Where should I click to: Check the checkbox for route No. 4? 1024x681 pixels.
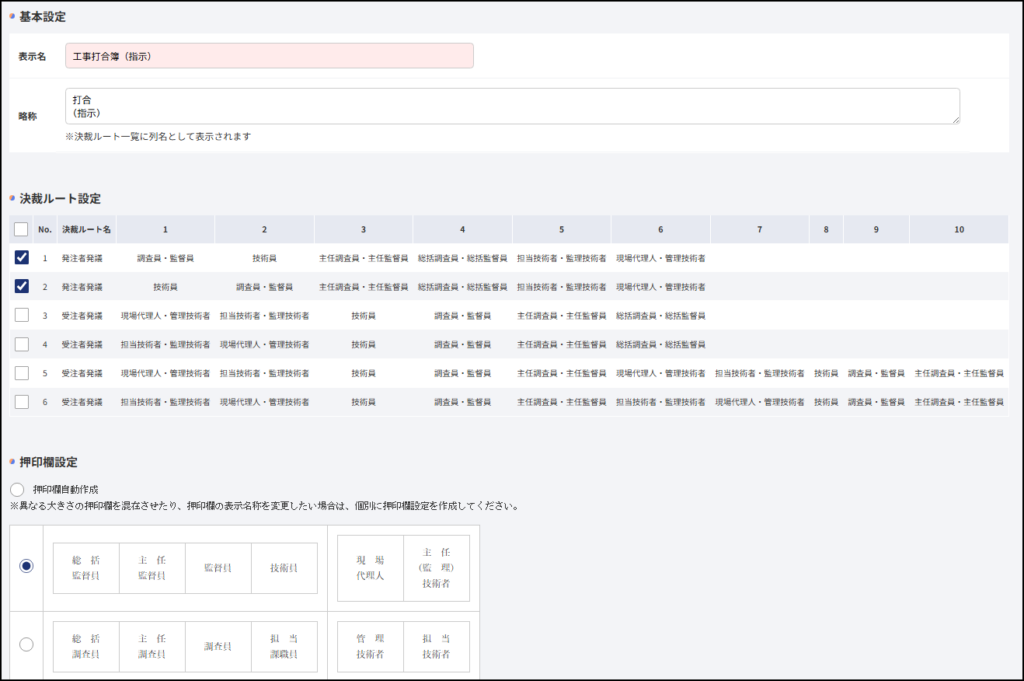[x=22, y=343]
